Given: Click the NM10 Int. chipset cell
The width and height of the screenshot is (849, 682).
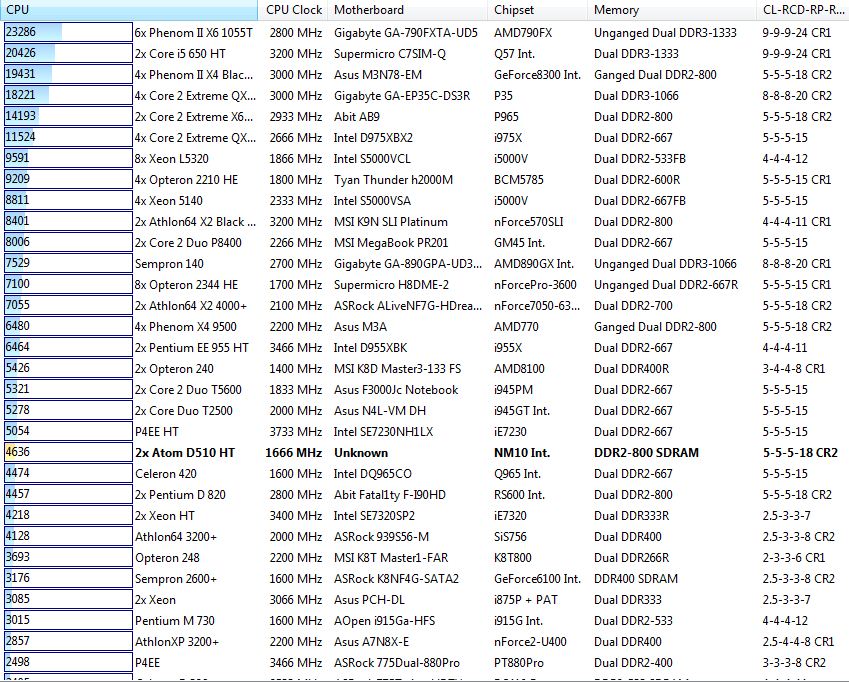Looking at the screenshot, I should click(x=522, y=453).
